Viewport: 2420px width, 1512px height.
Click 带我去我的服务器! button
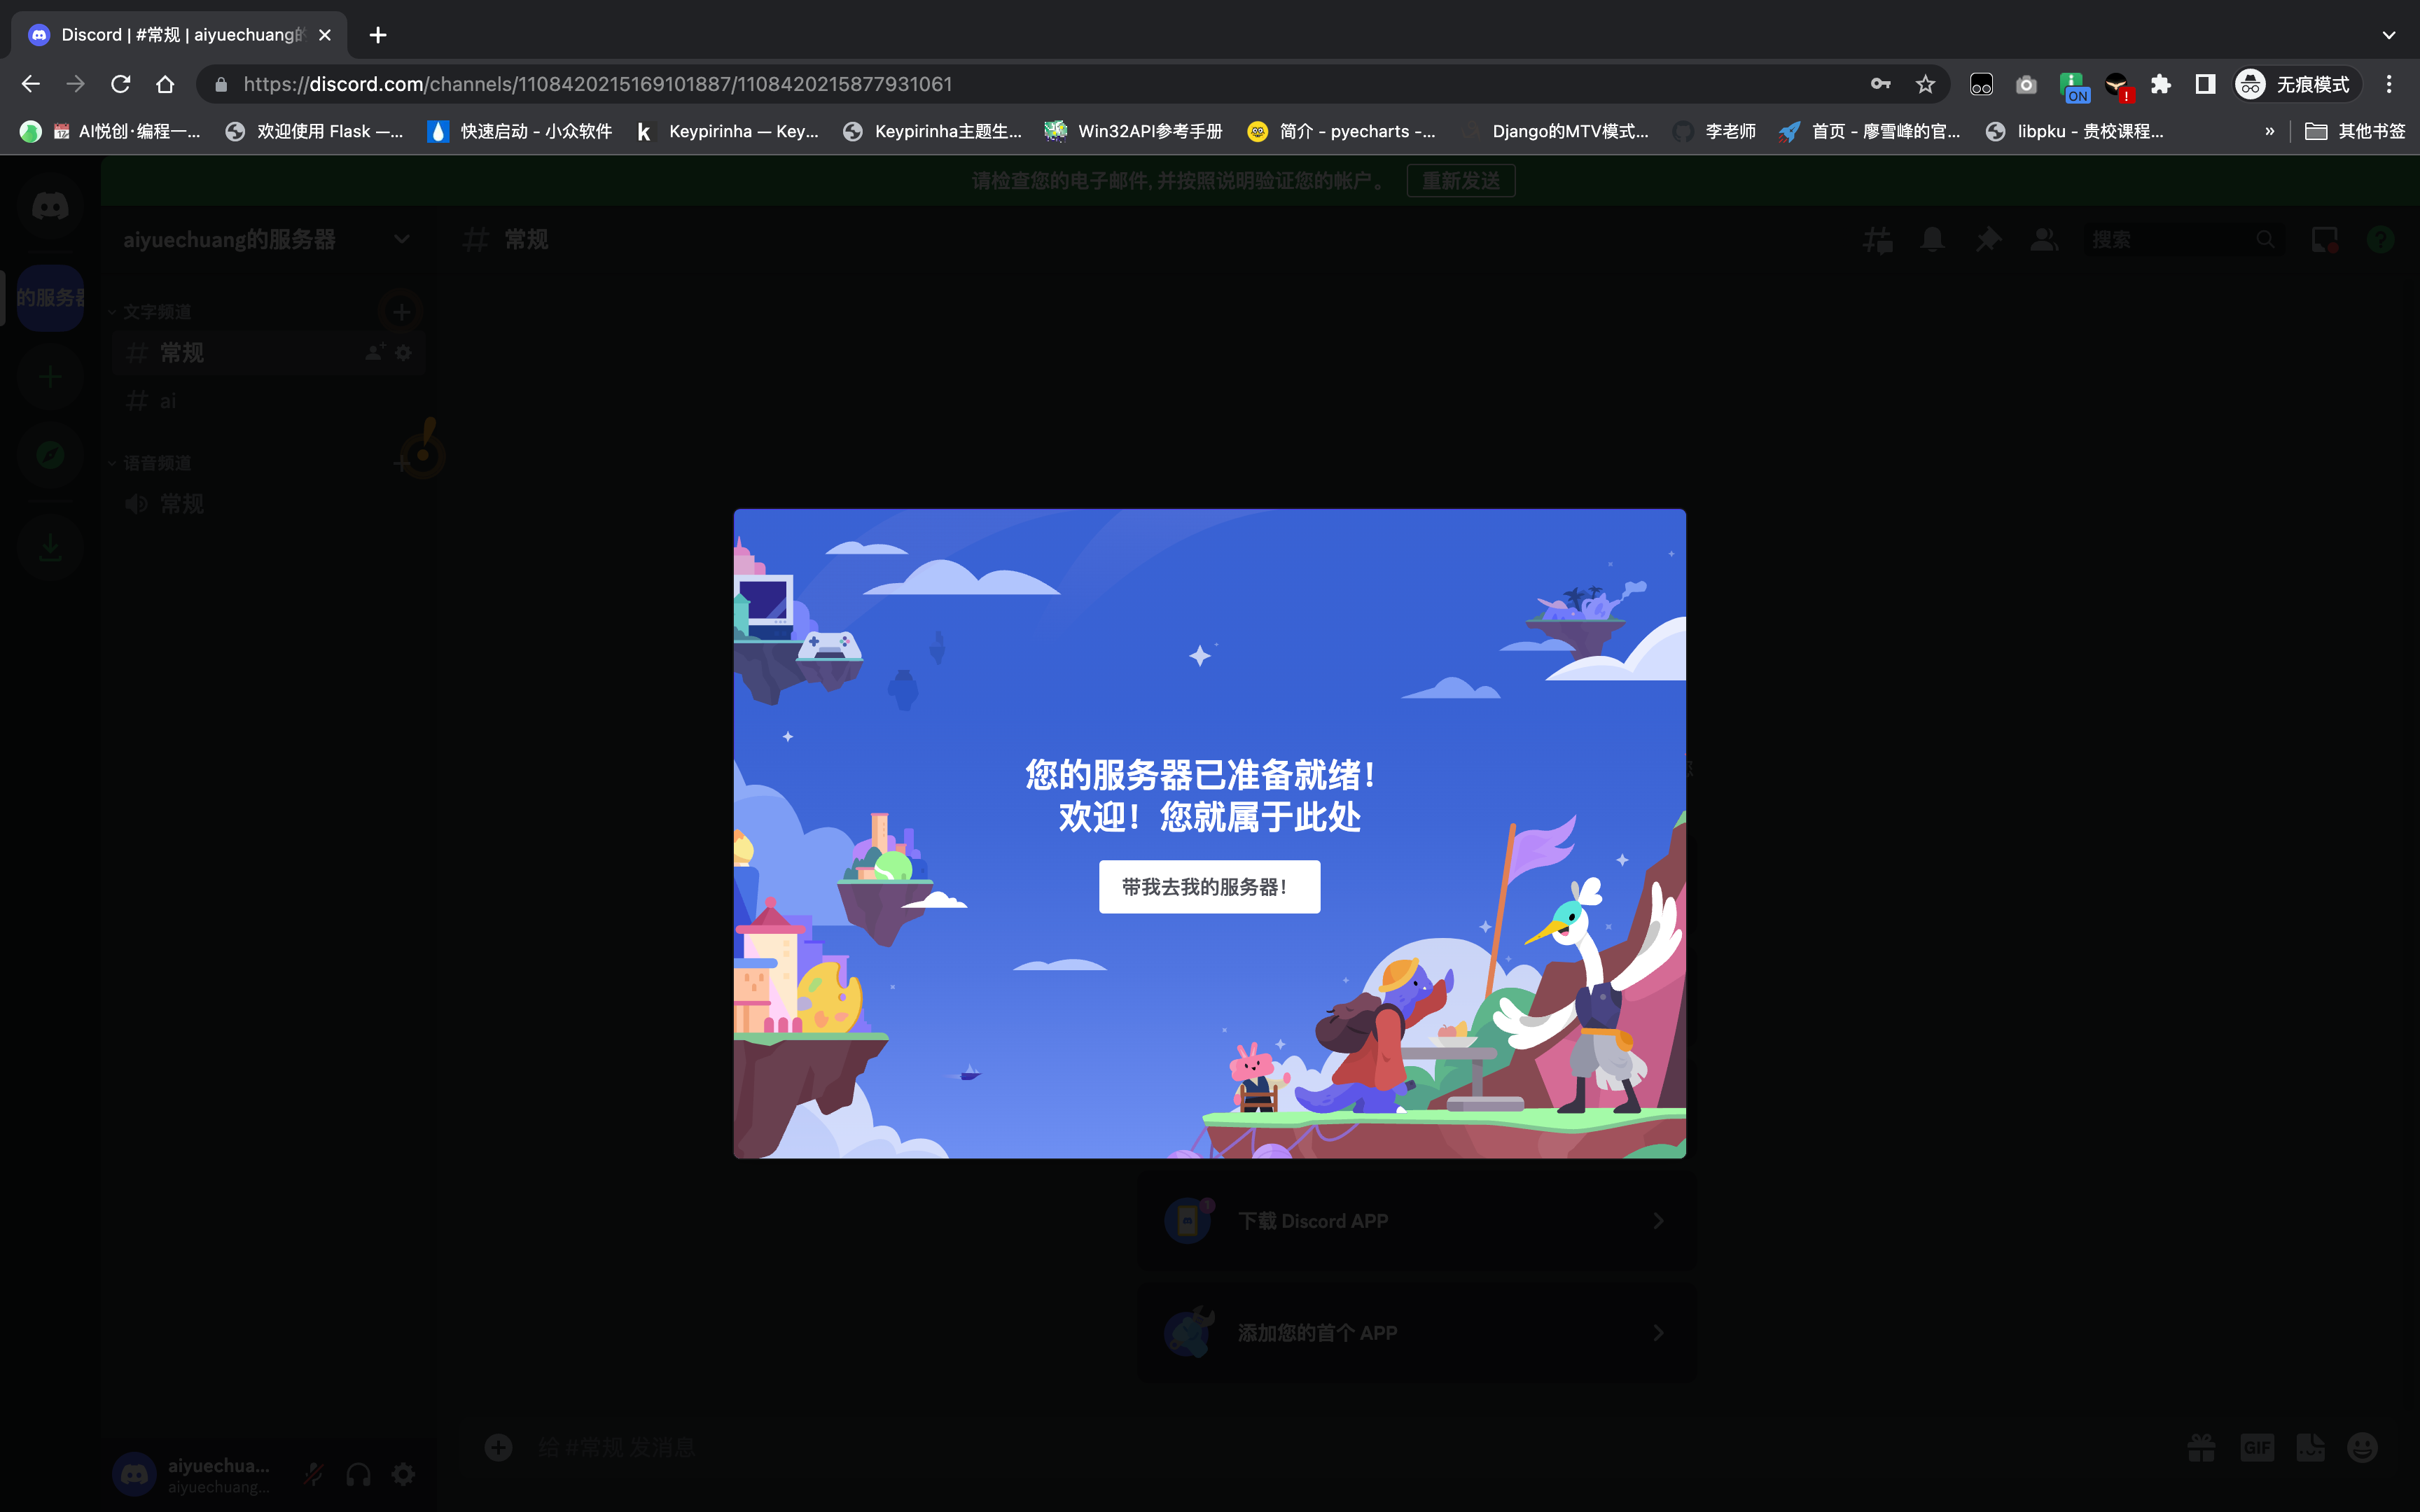[x=1209, y=887]
